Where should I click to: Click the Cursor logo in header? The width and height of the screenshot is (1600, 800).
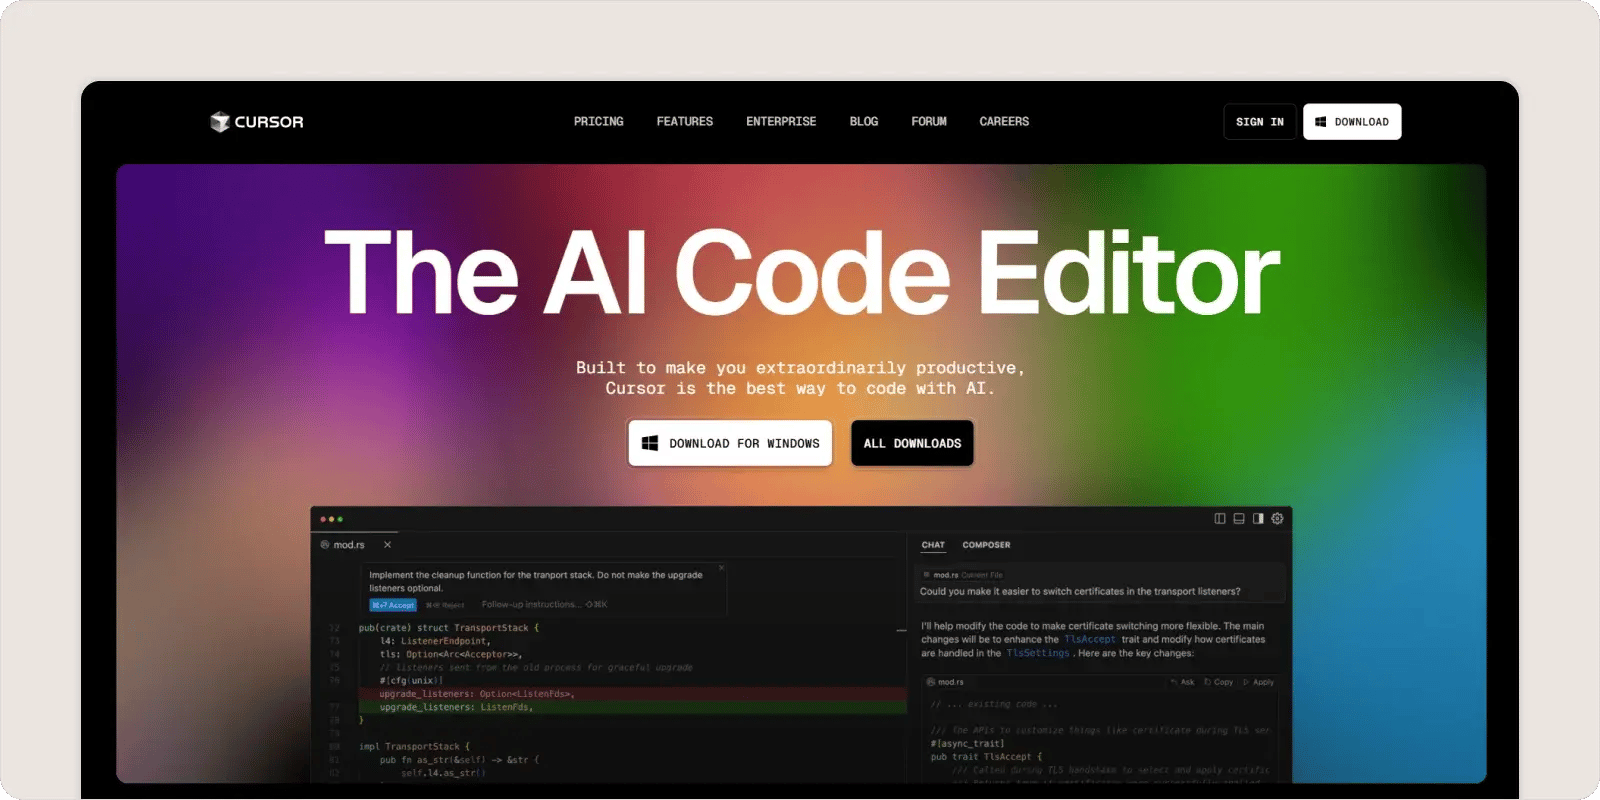[256, 122]
